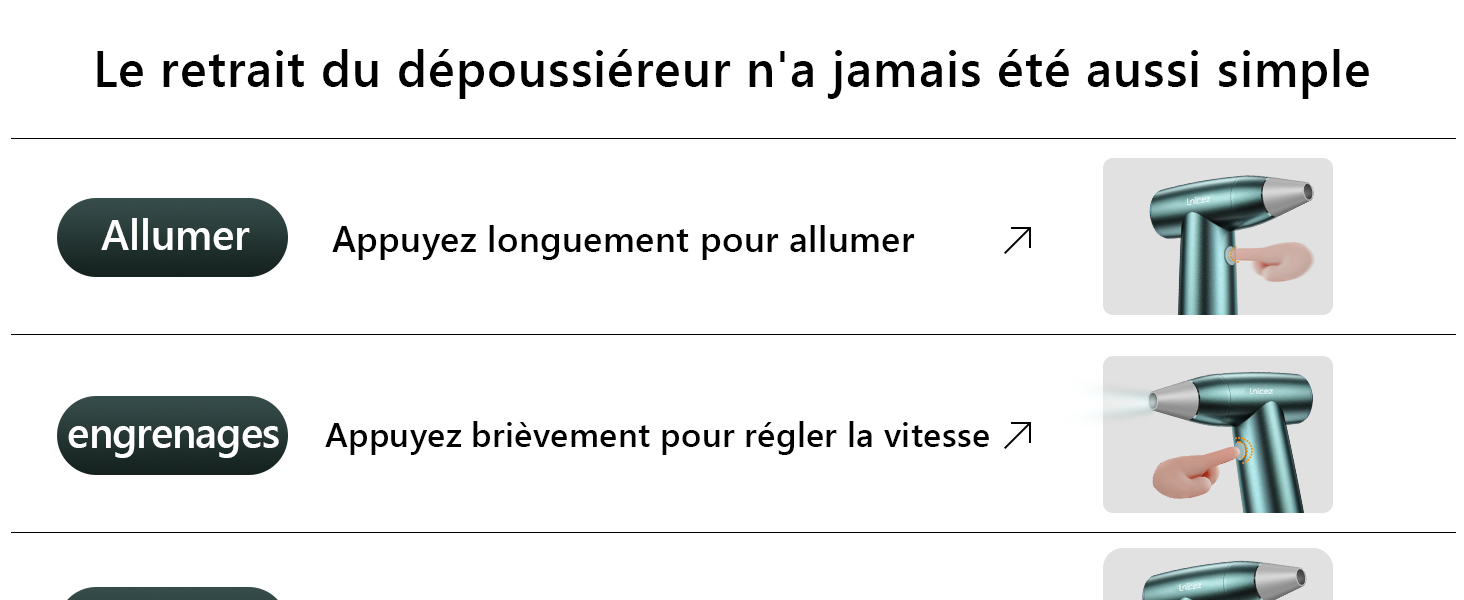Click the heading "Le retrait du dépoussiéreur"
Viewport: 1464px width, 600px height.
coord(731,71)
